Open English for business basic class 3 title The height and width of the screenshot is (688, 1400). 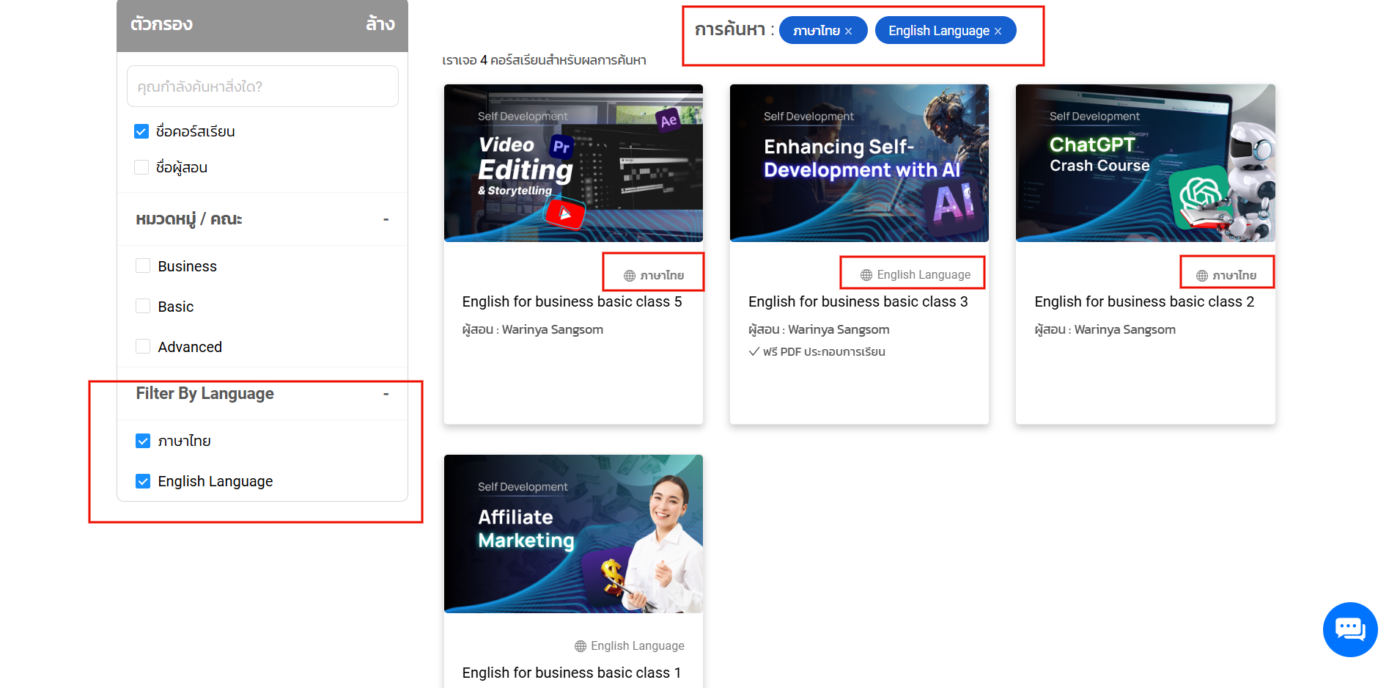point(858,301)
